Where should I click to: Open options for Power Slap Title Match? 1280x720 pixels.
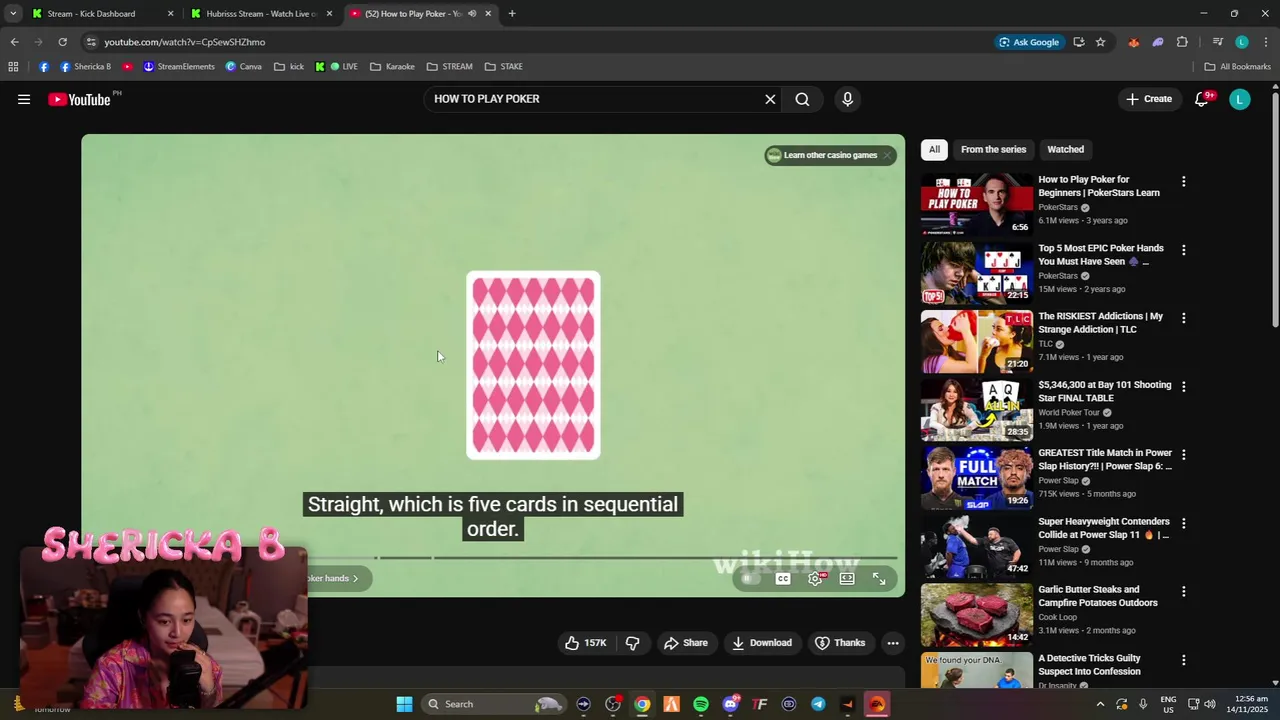[x=1183, y=455]
